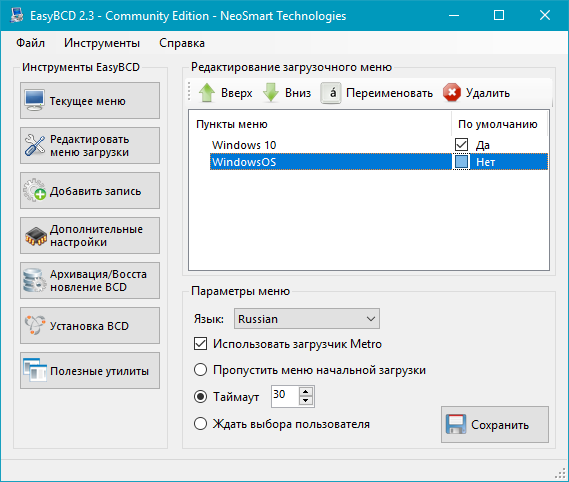The image size is (569, 482).
Task: Open the Добавить запись section
Action: pos(90,191)
